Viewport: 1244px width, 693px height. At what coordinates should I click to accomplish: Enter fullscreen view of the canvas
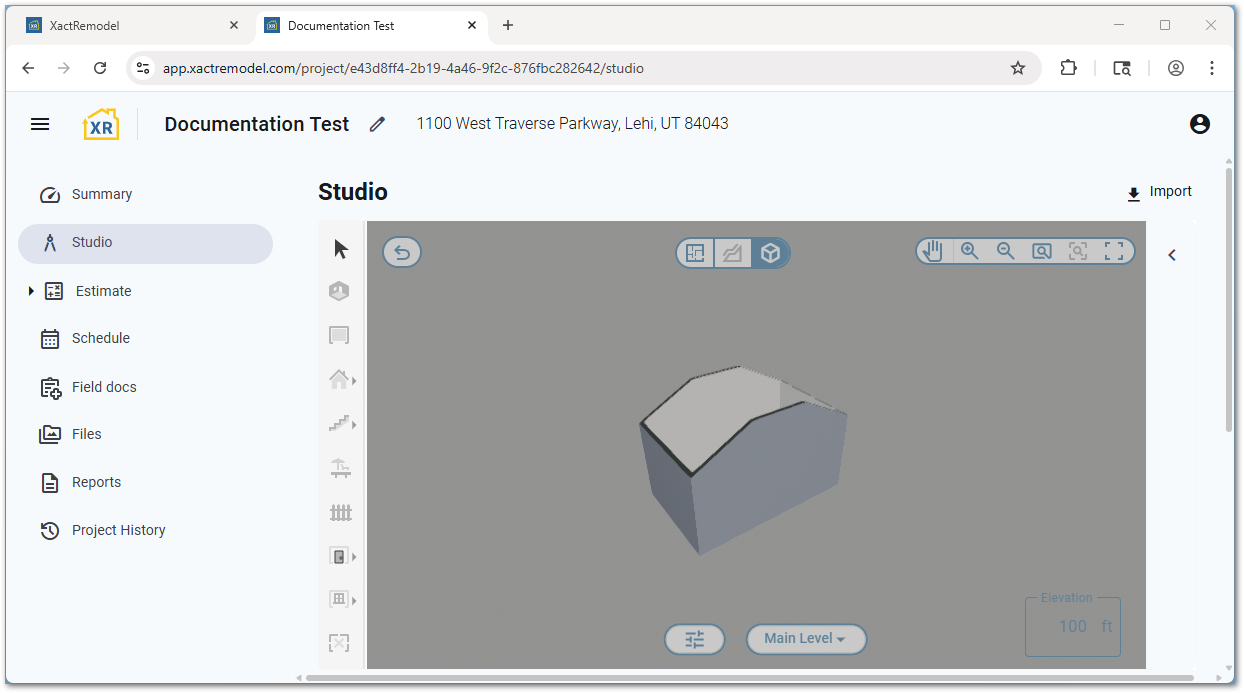point(1114,251)
